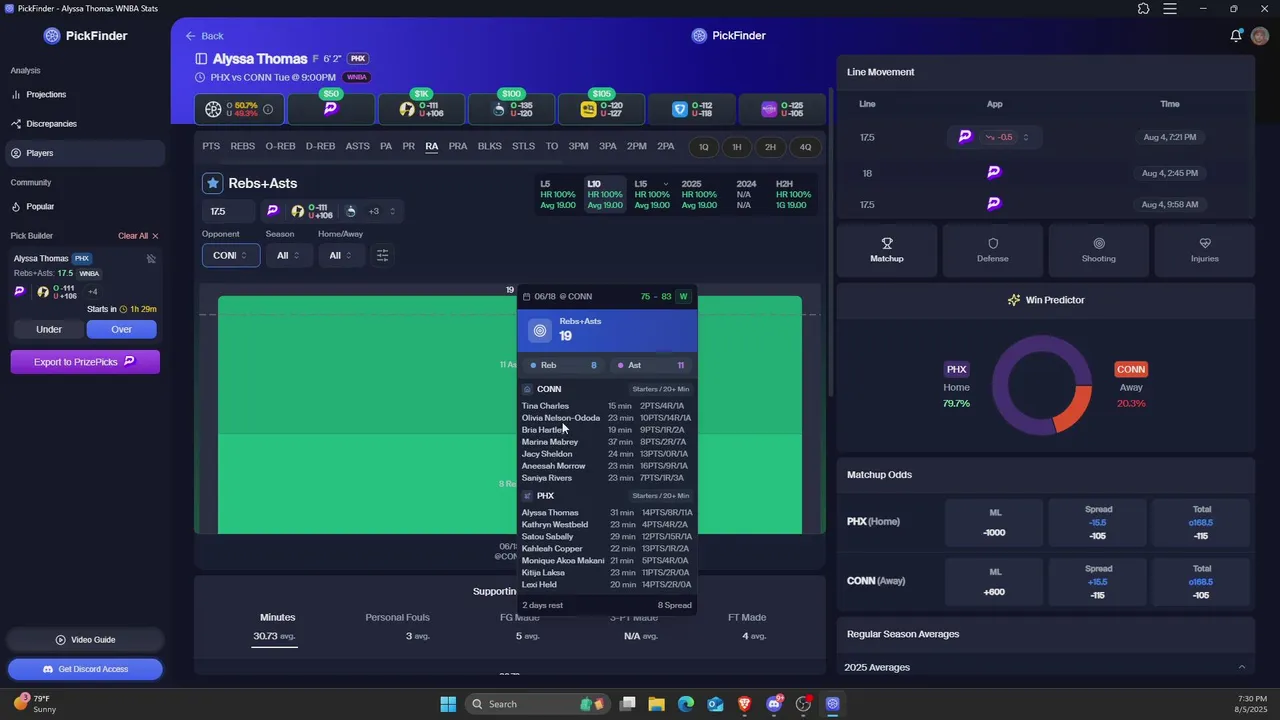The width and height of the screenshot is (1280, 720).
Task: Select the H2H hit rate range
Action: [791, 195]
